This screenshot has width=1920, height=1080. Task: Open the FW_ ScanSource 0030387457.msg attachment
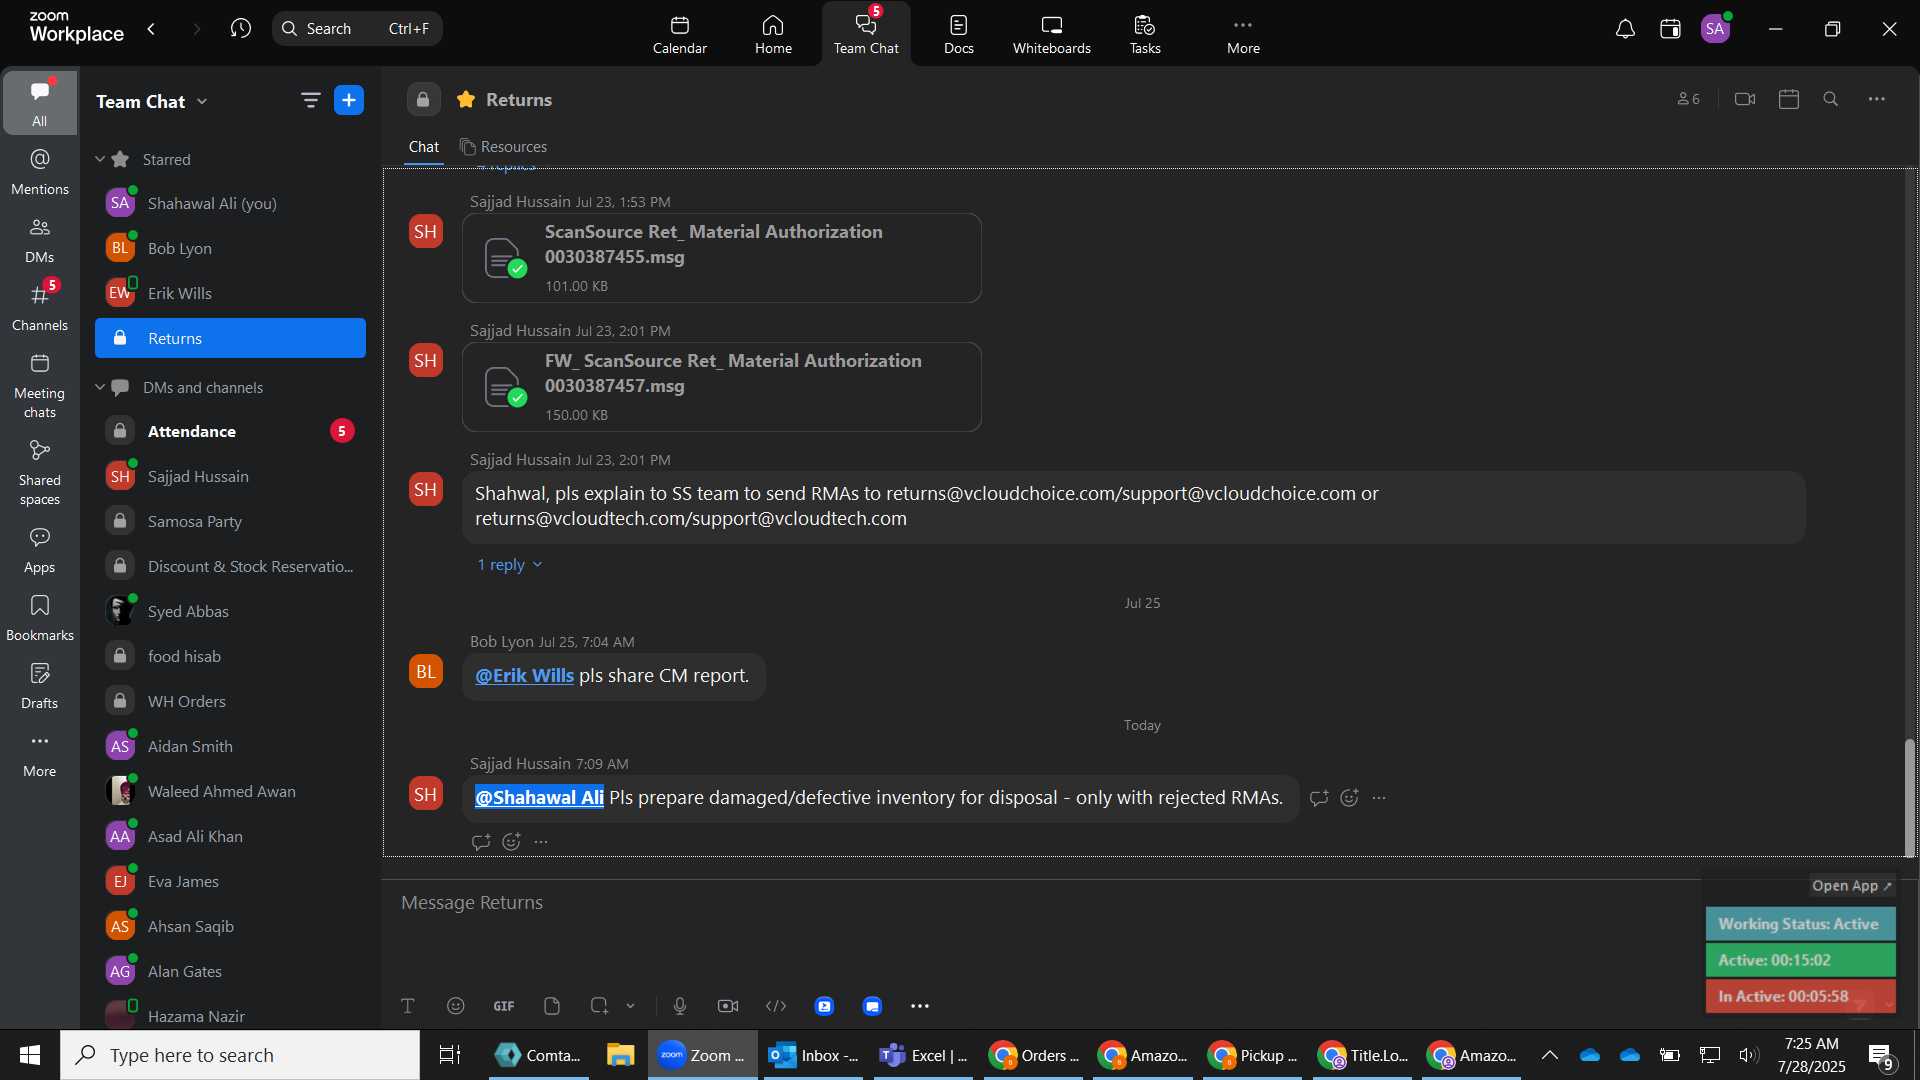pyautogui.click(x=722, y=387)
